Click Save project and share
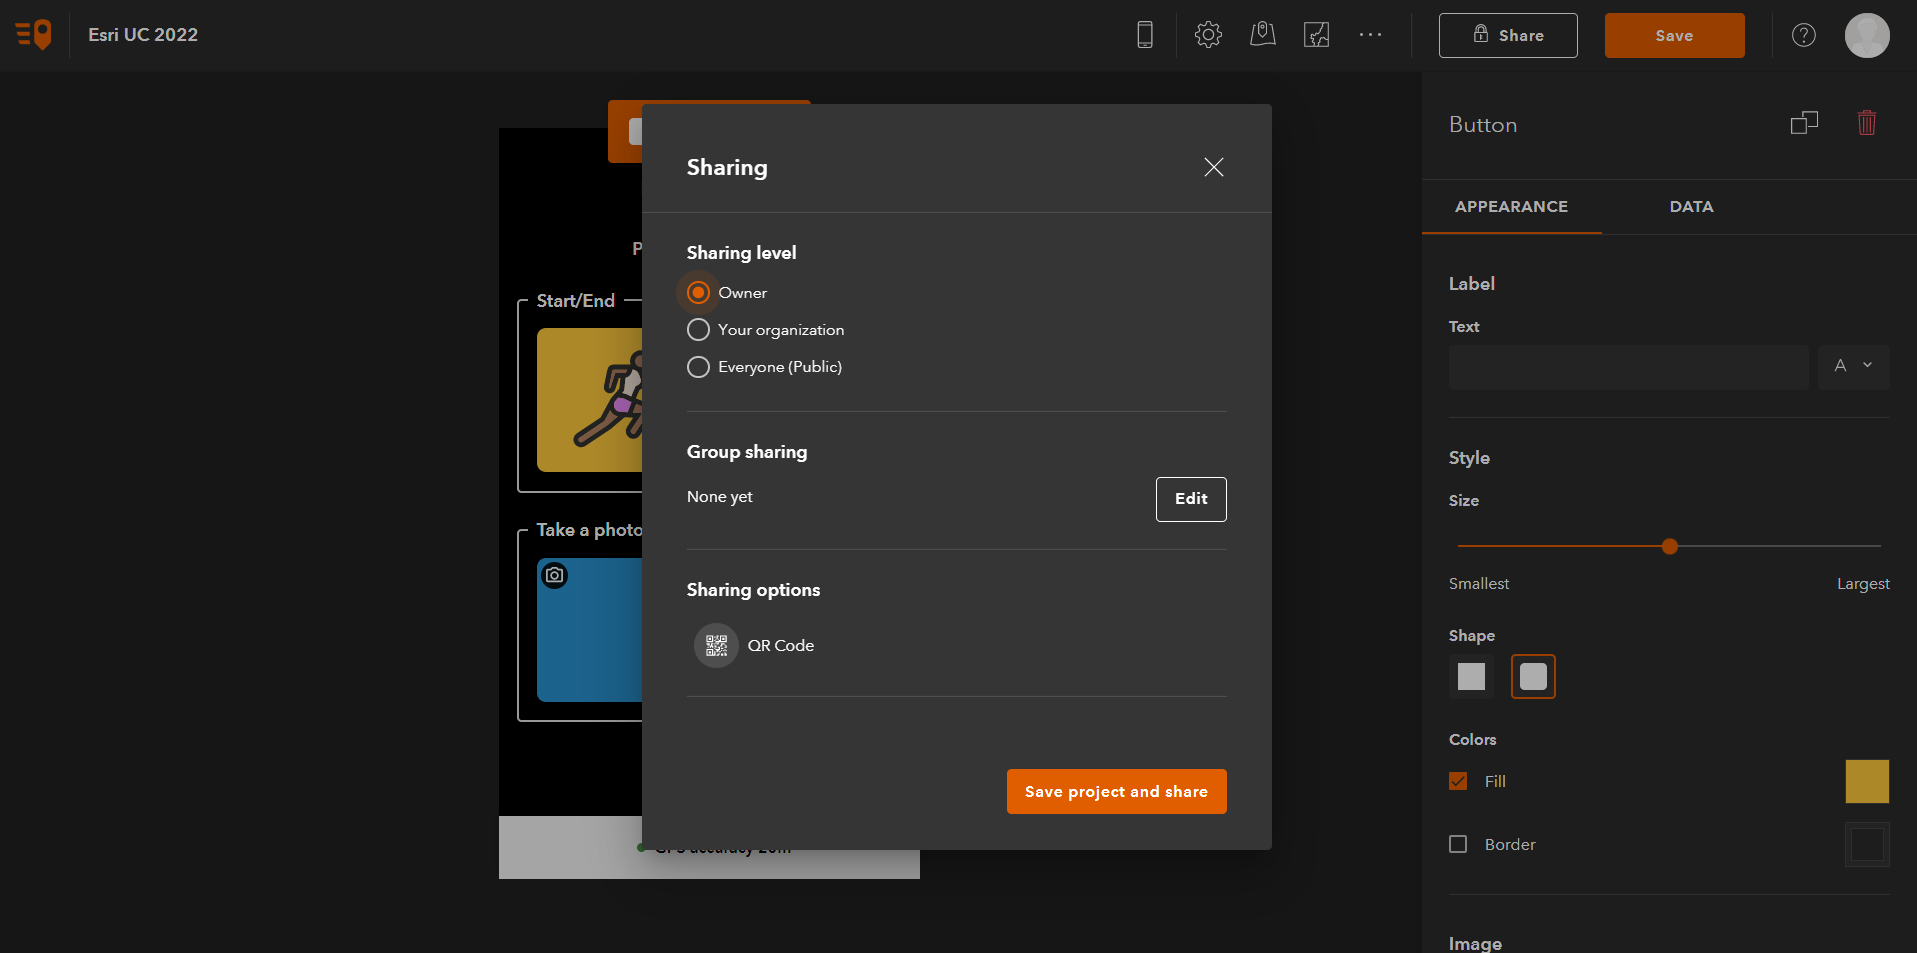The image size is (1917, 953). 1116,791
